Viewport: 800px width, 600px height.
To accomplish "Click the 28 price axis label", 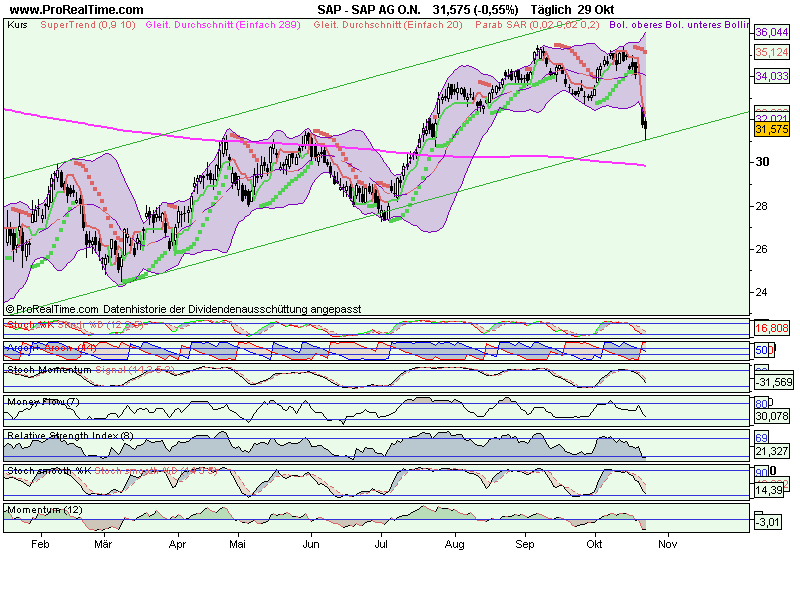I will [x=762, y=206].
